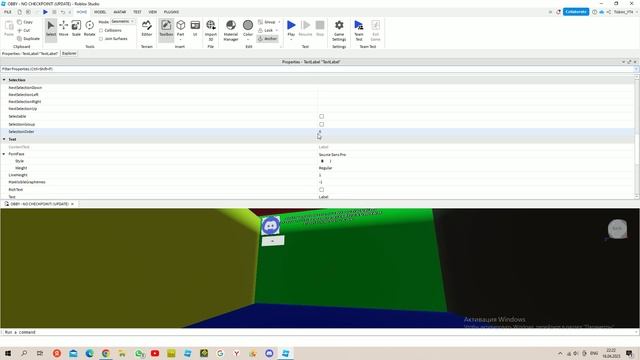640x360 pixels.
Task: Open the UI insert tool
Action: [195, 28]
